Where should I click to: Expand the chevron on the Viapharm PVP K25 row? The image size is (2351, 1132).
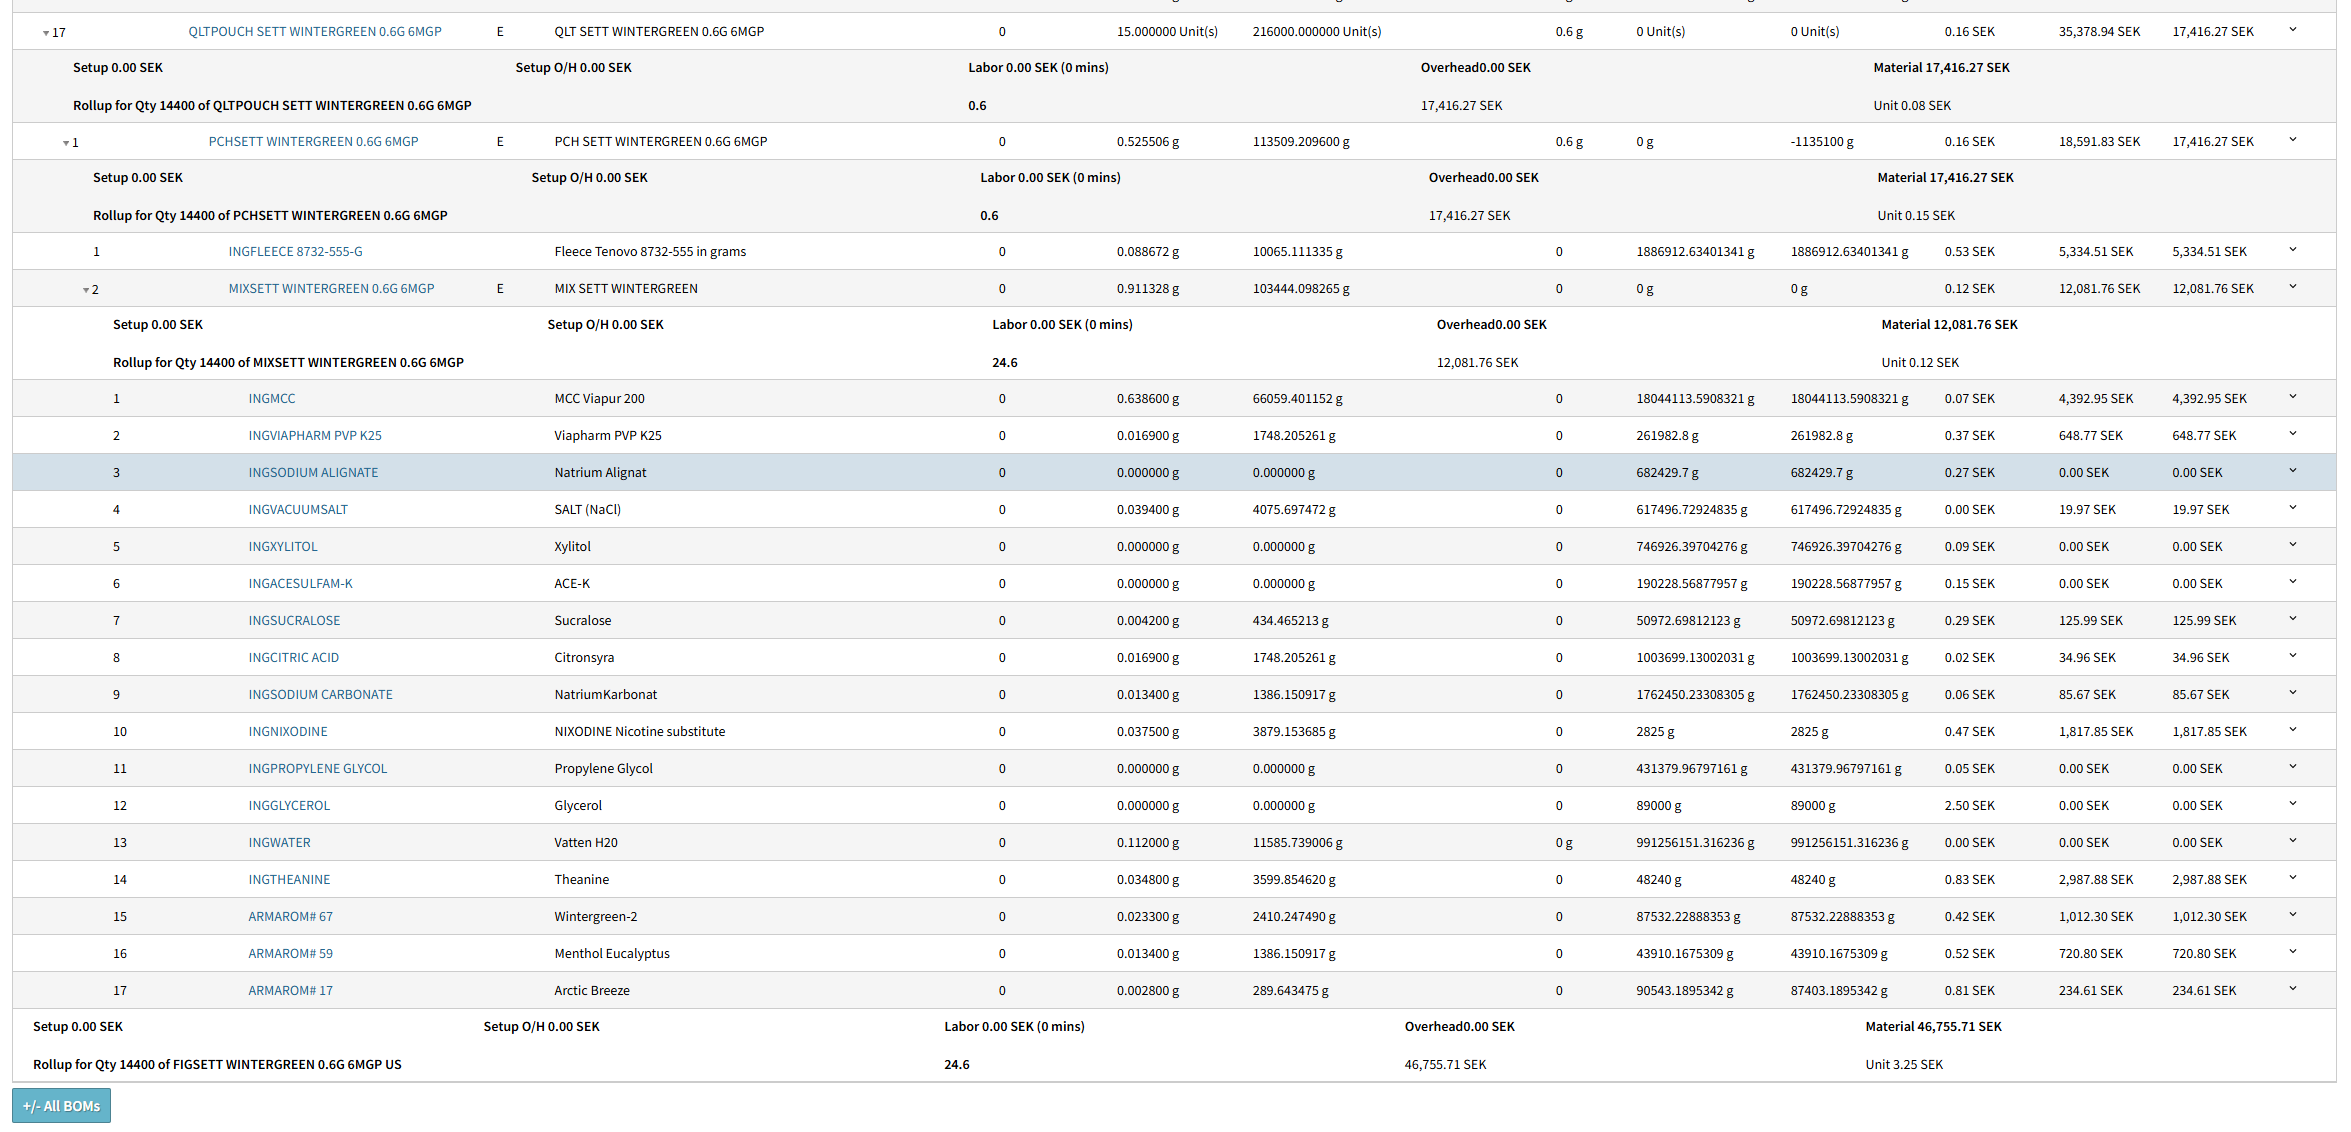click(x=2292, y=434)
